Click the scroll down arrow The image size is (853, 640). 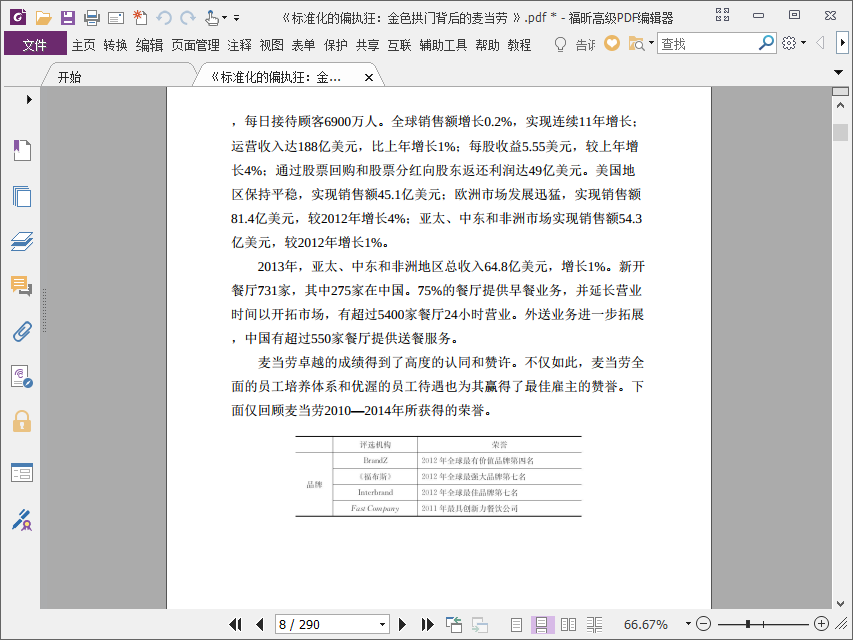point(840,604)
